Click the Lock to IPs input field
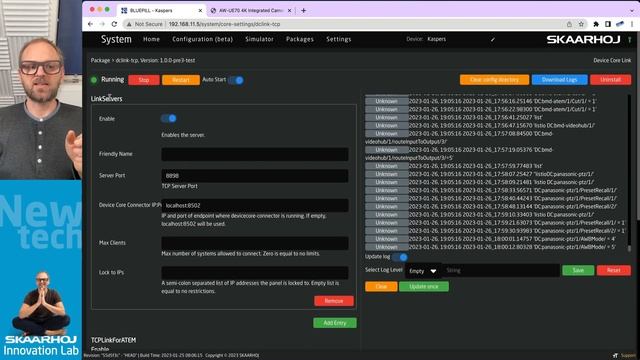This screenshot has height=360, width=640. (x=255, y=272)
